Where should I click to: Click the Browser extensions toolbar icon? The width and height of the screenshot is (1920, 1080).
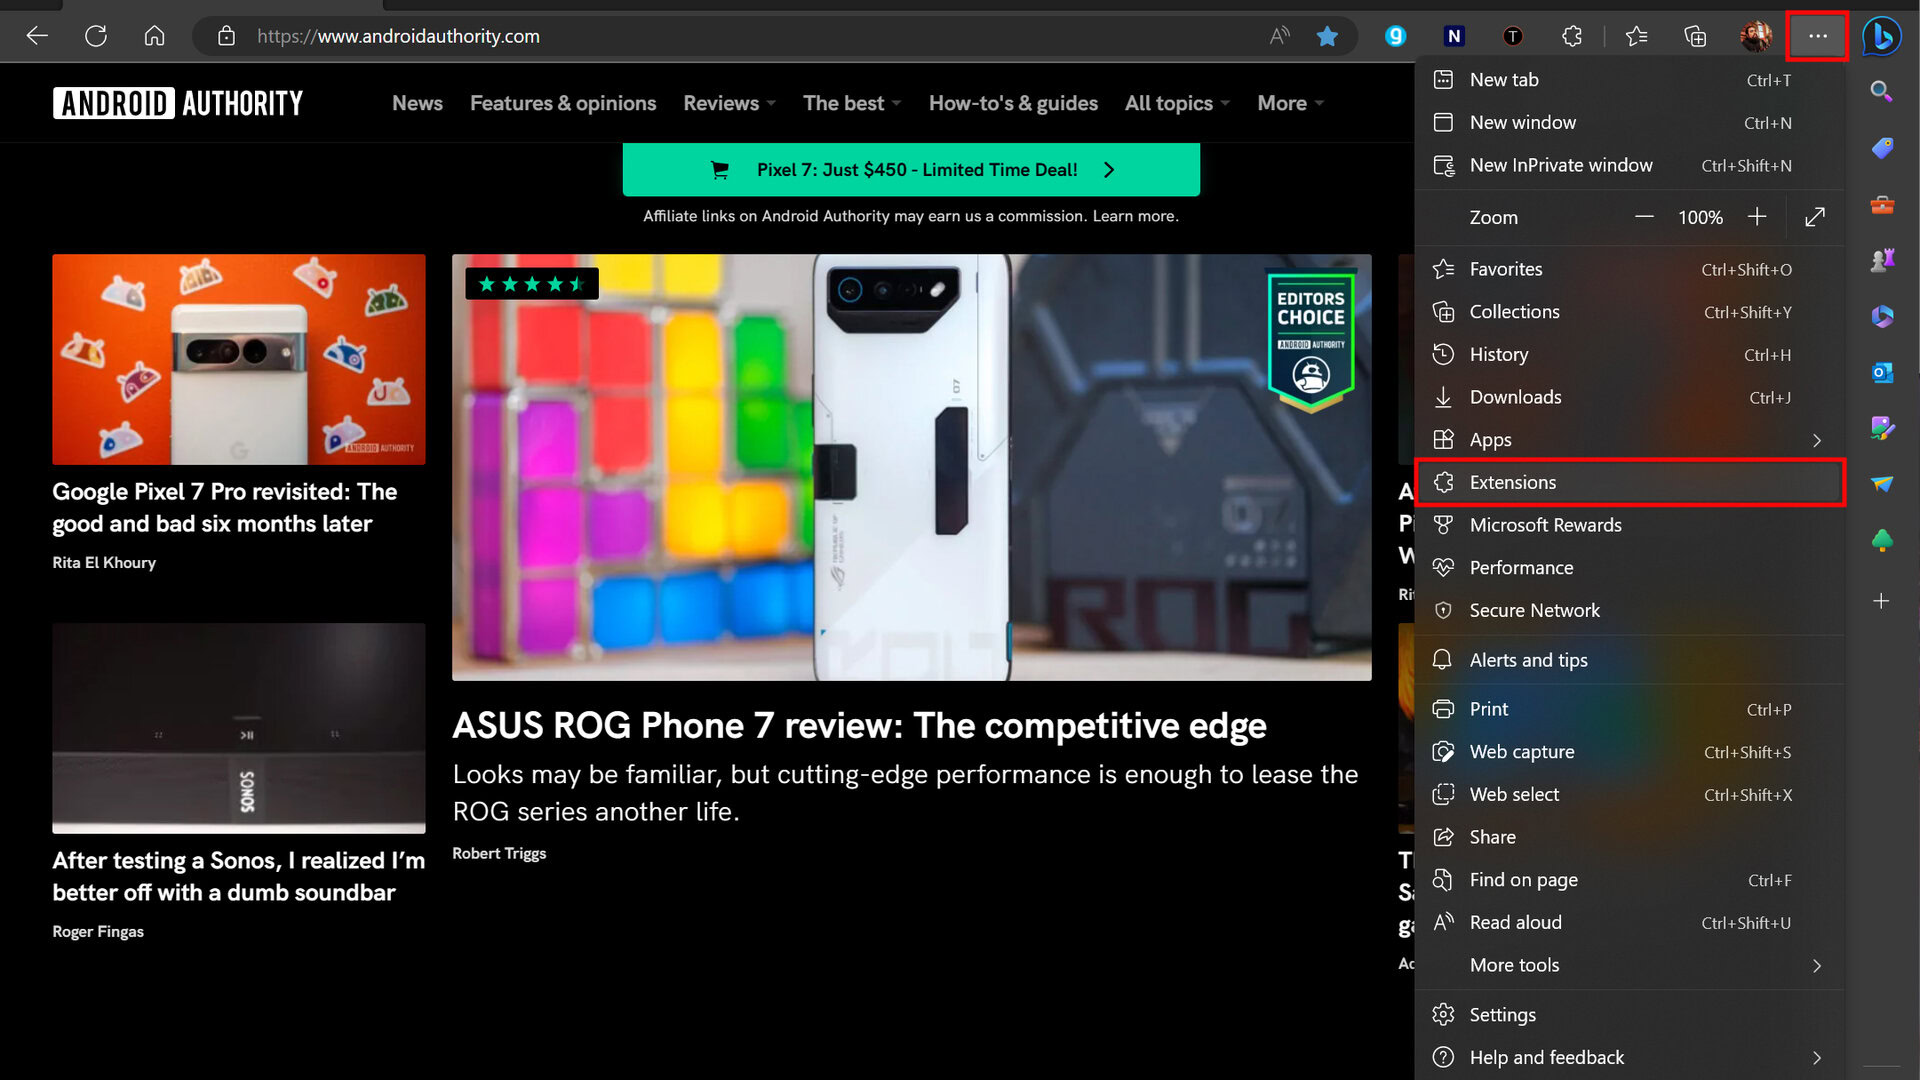1572,36
